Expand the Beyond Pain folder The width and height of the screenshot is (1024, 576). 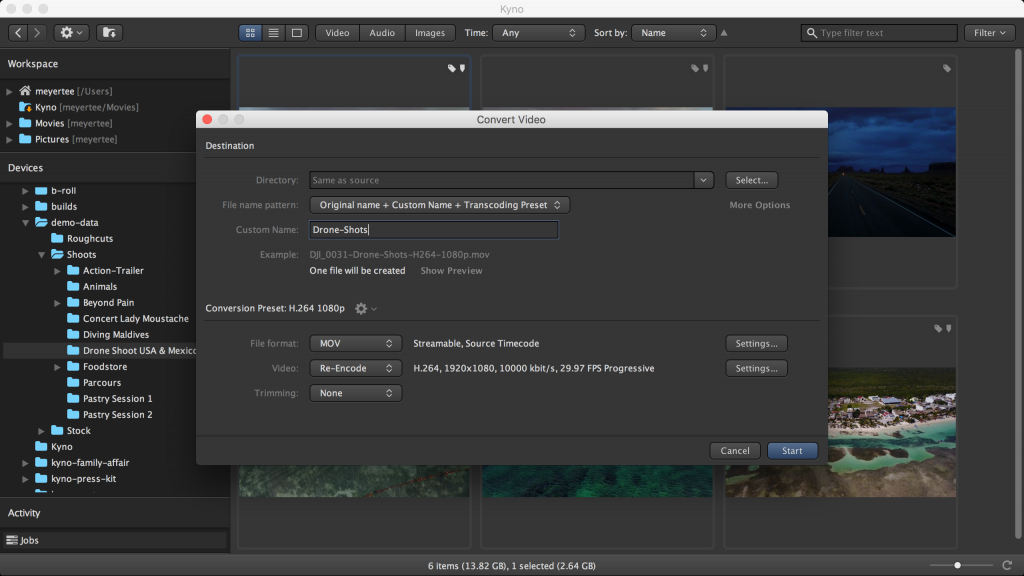(59, 302)
